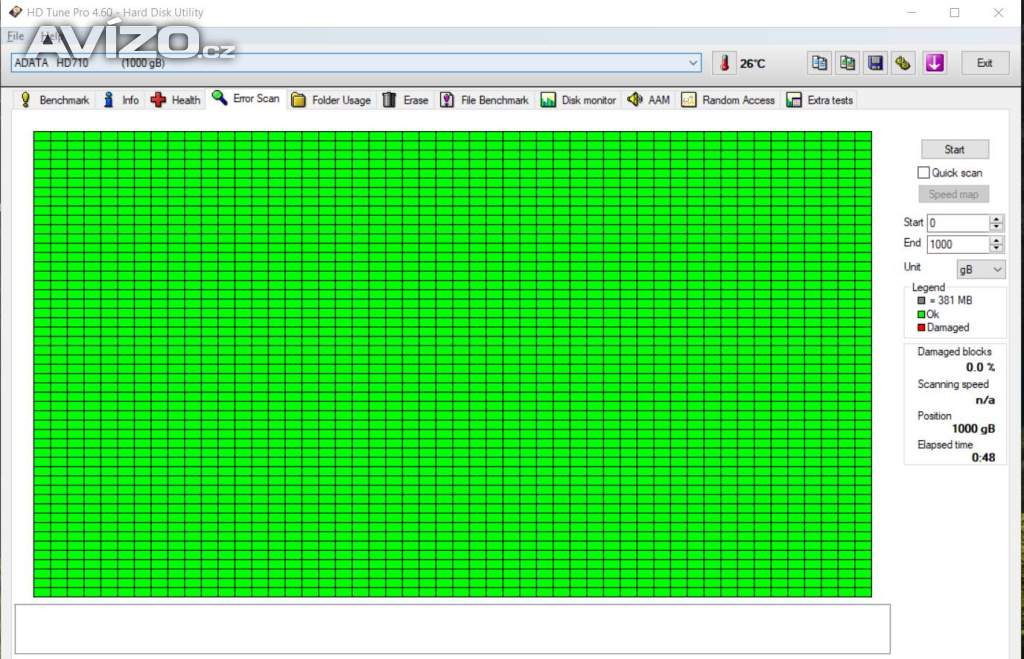Open the File menu
1024x659 pixels.
[15, 36]
